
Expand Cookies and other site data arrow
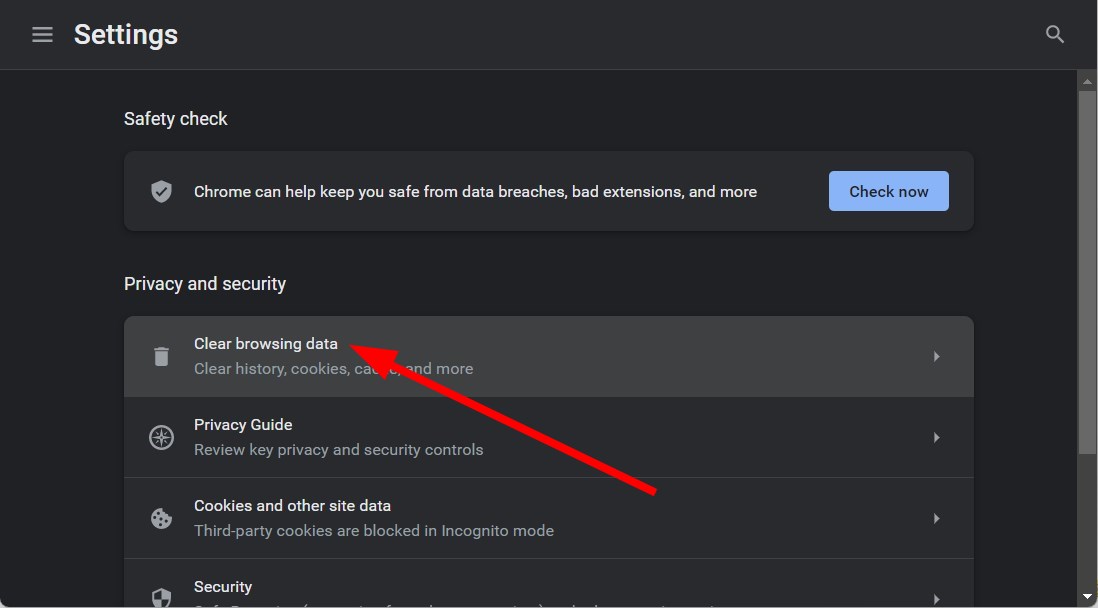tap(936, 518)
